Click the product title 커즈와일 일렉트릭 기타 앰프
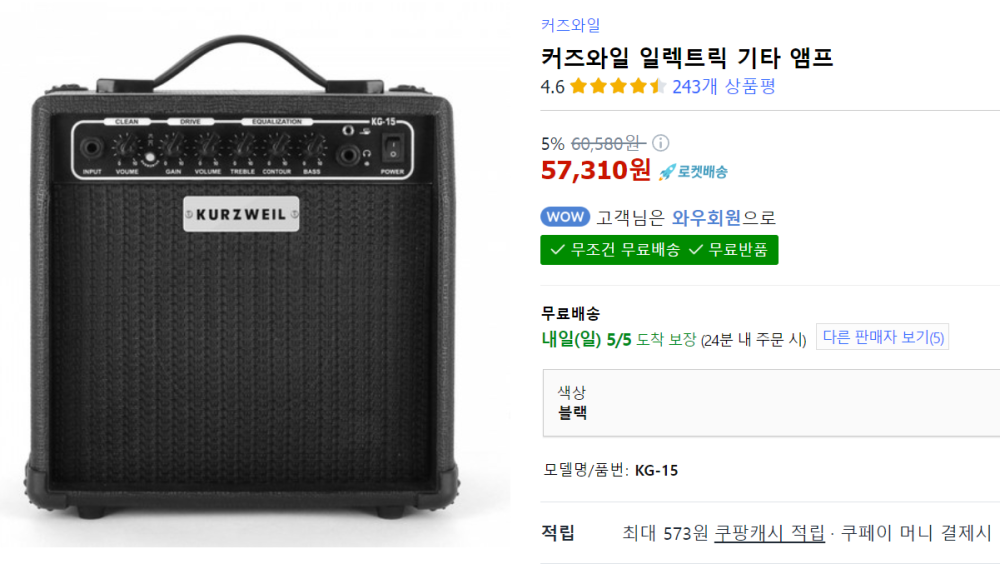 click(687, 57)
